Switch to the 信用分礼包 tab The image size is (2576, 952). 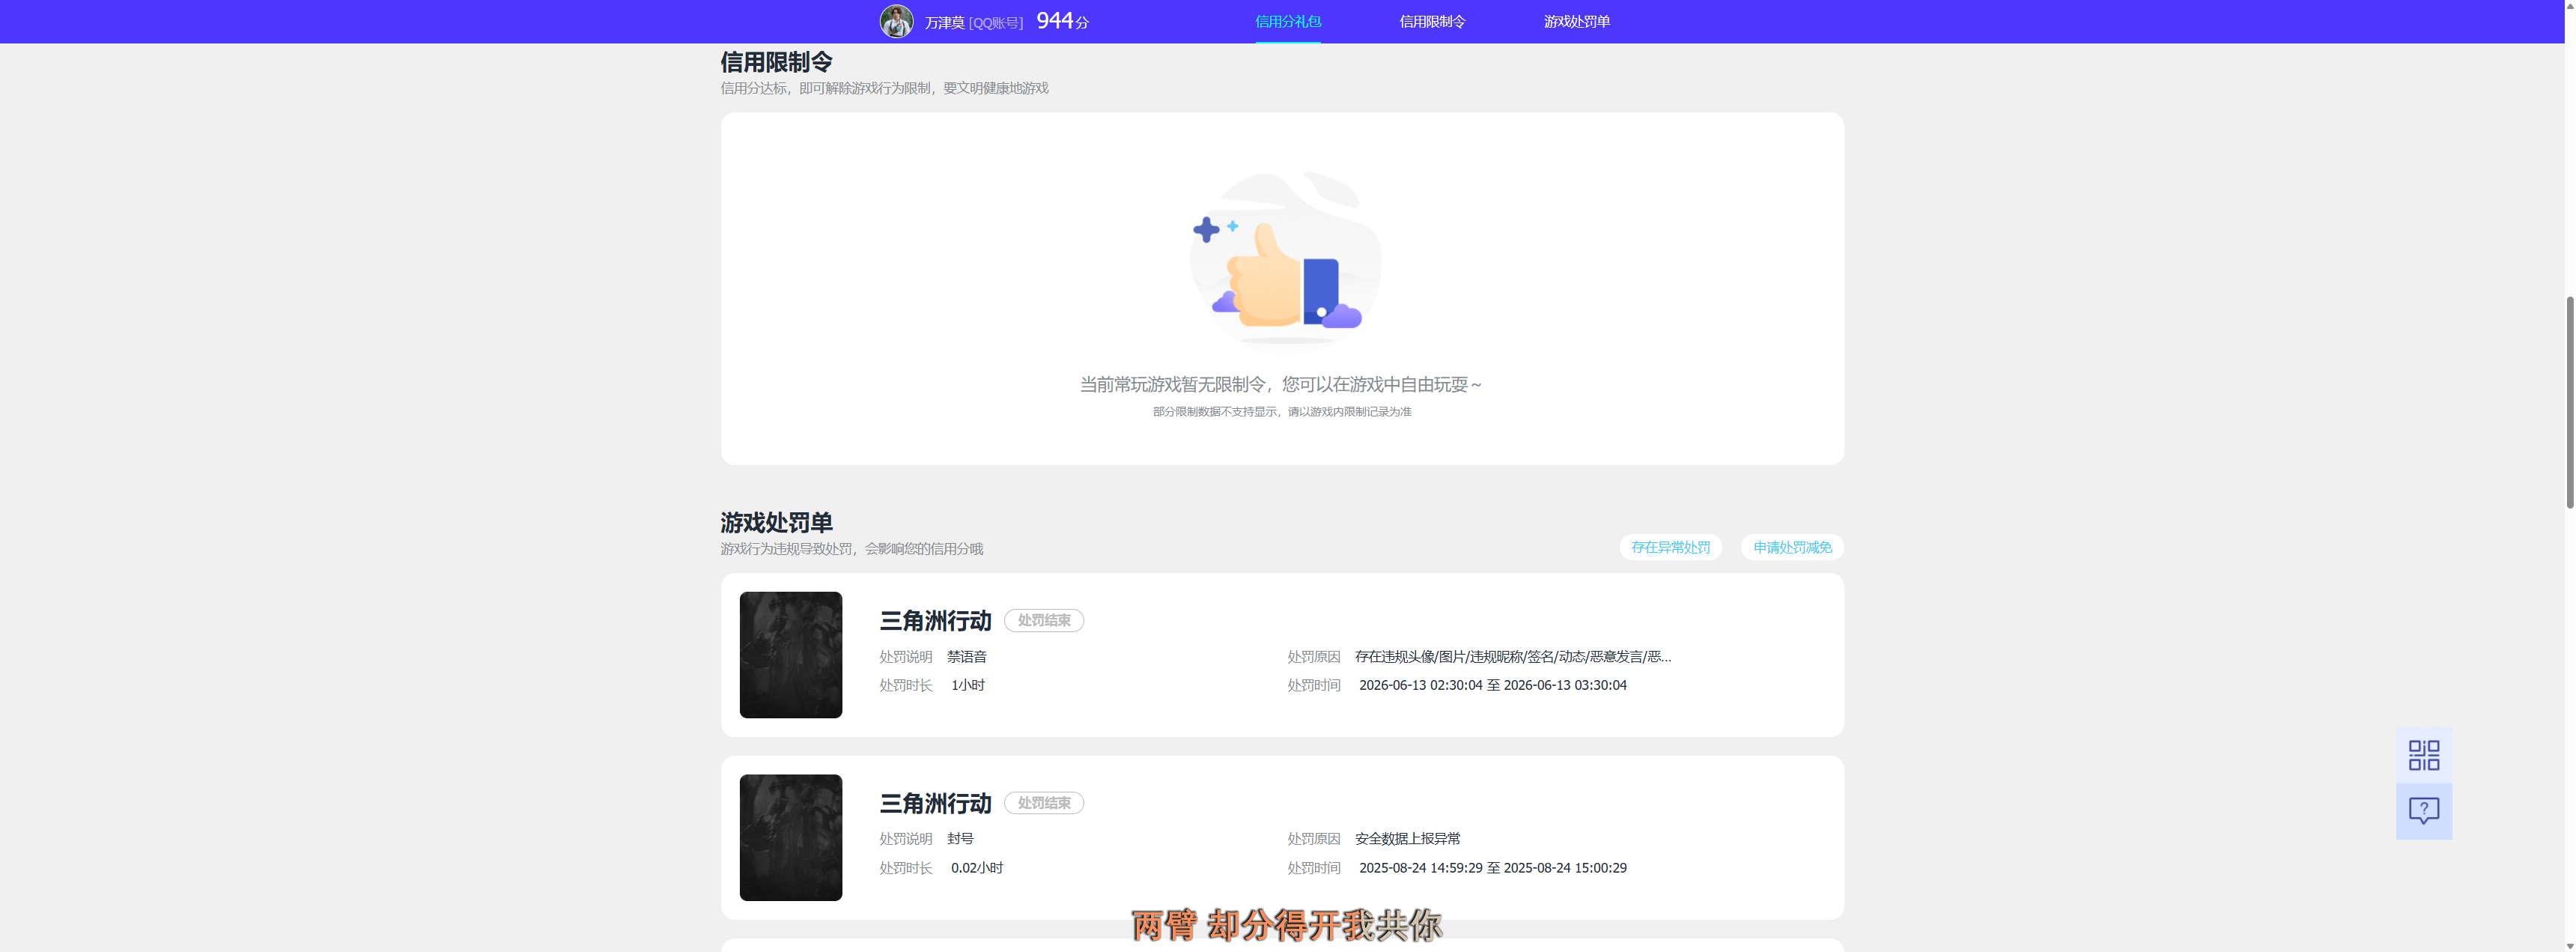(1288, 21)
